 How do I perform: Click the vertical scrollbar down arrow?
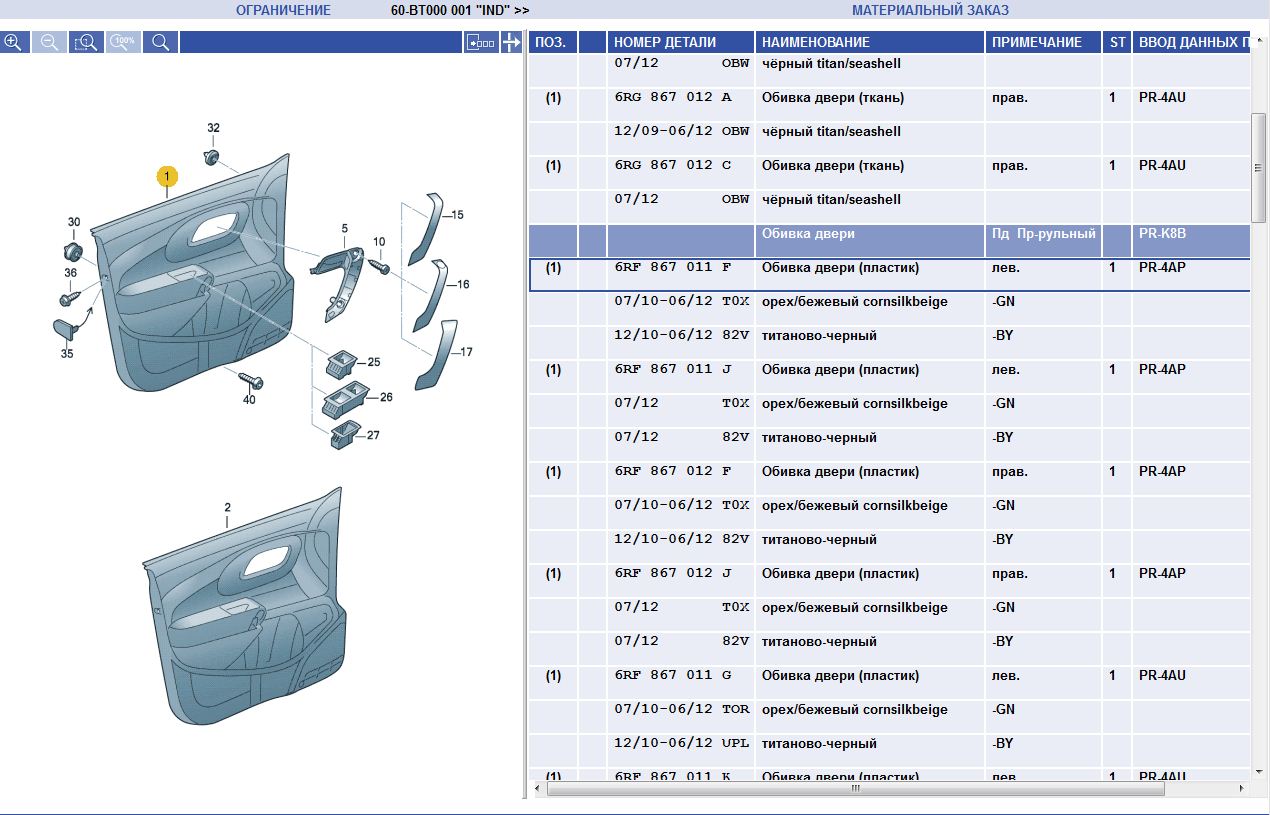coord(1260,771)
